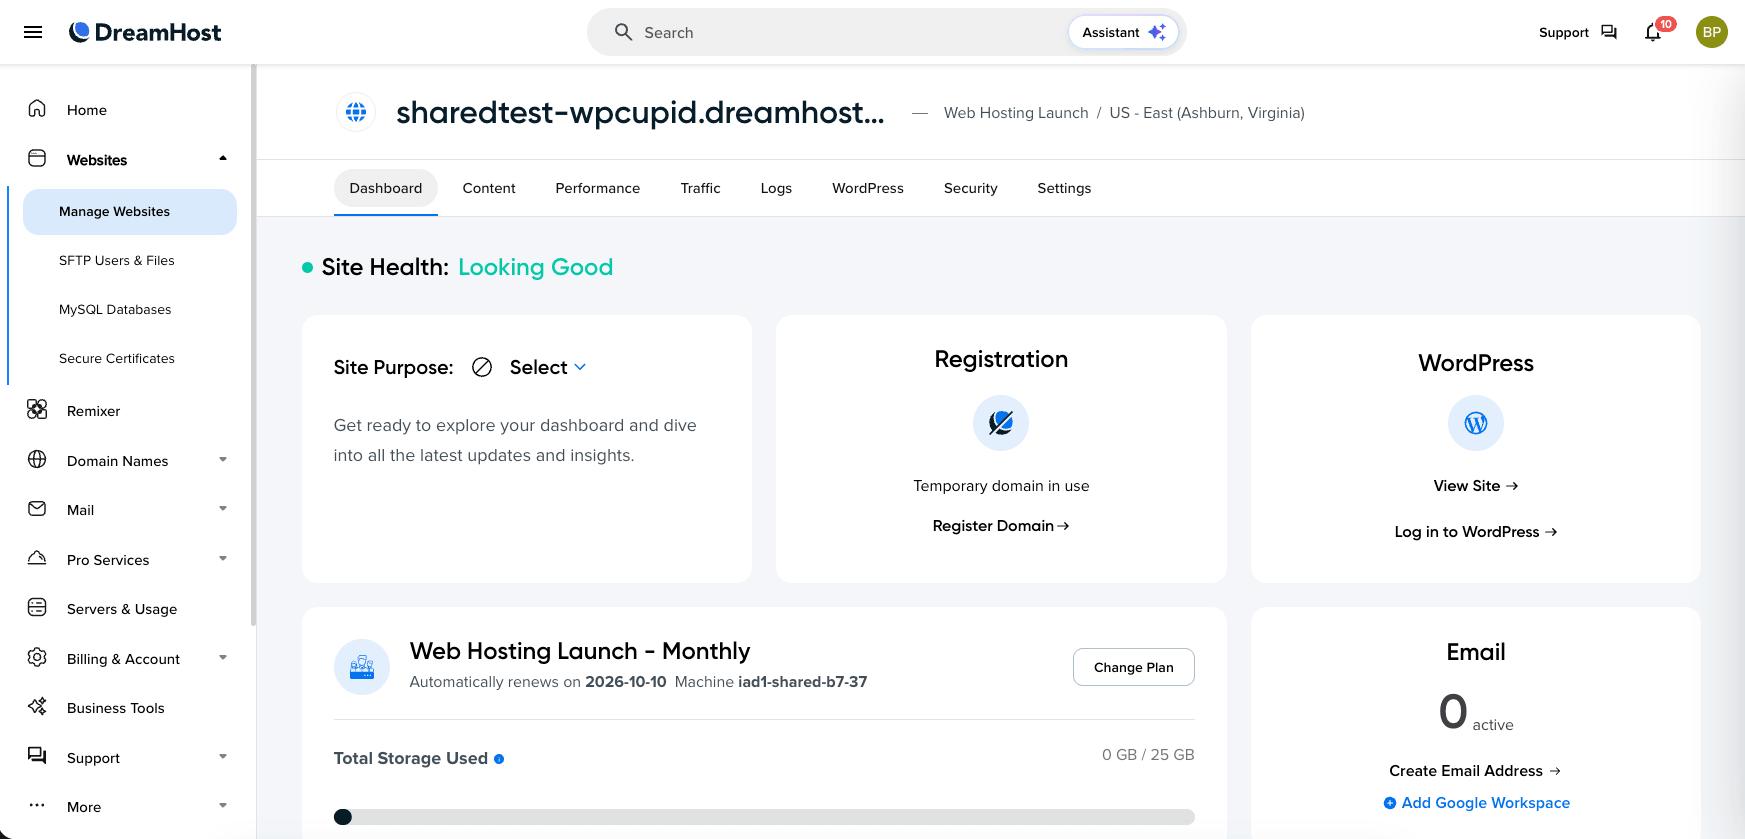Open the notifications bell
The height and width of the screenshot is (839, 1745).
pyautogui.click(x=1653, y=33)
